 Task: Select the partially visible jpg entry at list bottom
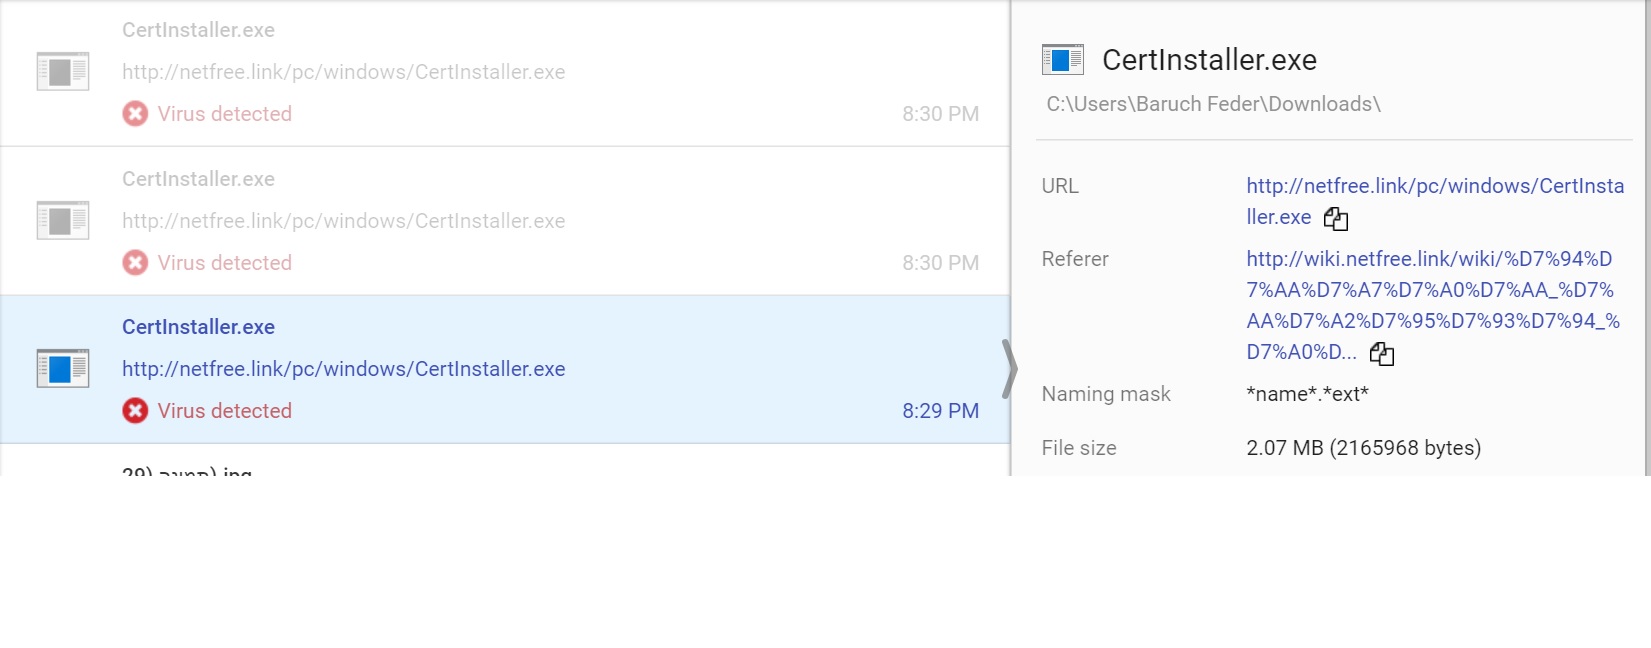click(187, 470)
